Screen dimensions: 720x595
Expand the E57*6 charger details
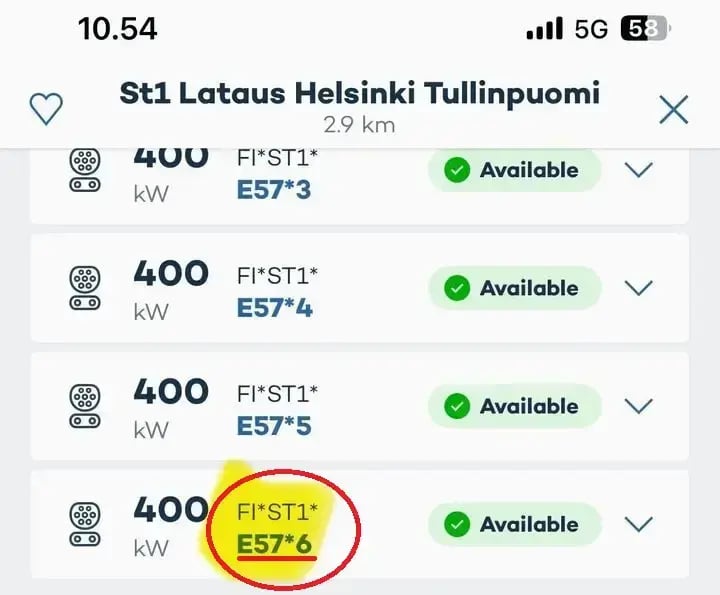pyautogui.click(x=638, y=524)
